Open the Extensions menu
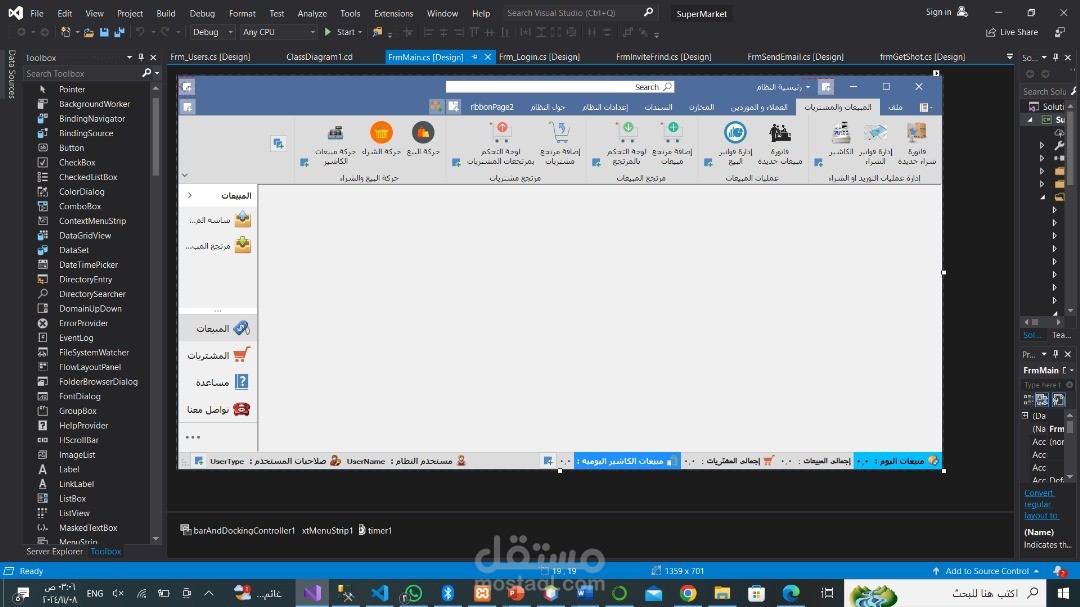 point(393,13)
